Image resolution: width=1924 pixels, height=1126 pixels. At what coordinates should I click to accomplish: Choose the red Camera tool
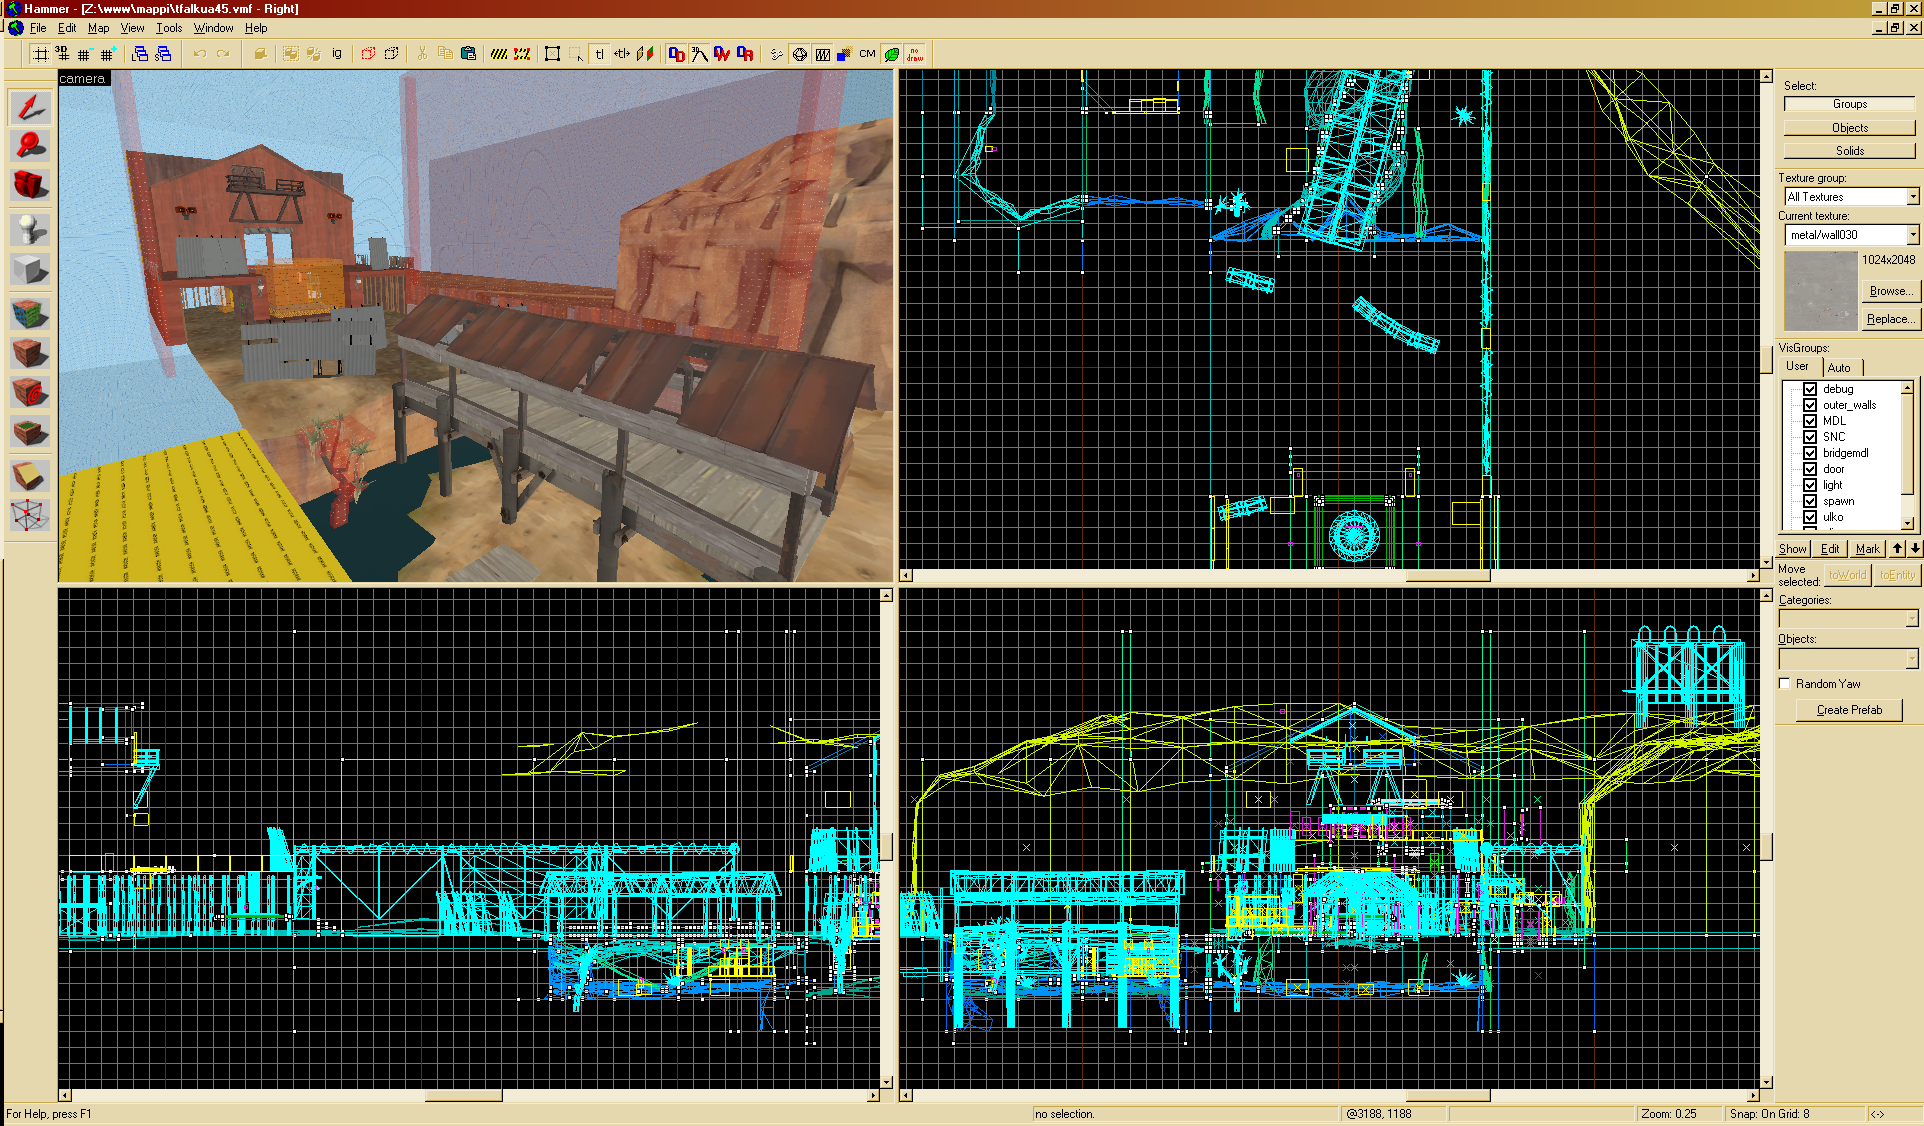point(30,185)
